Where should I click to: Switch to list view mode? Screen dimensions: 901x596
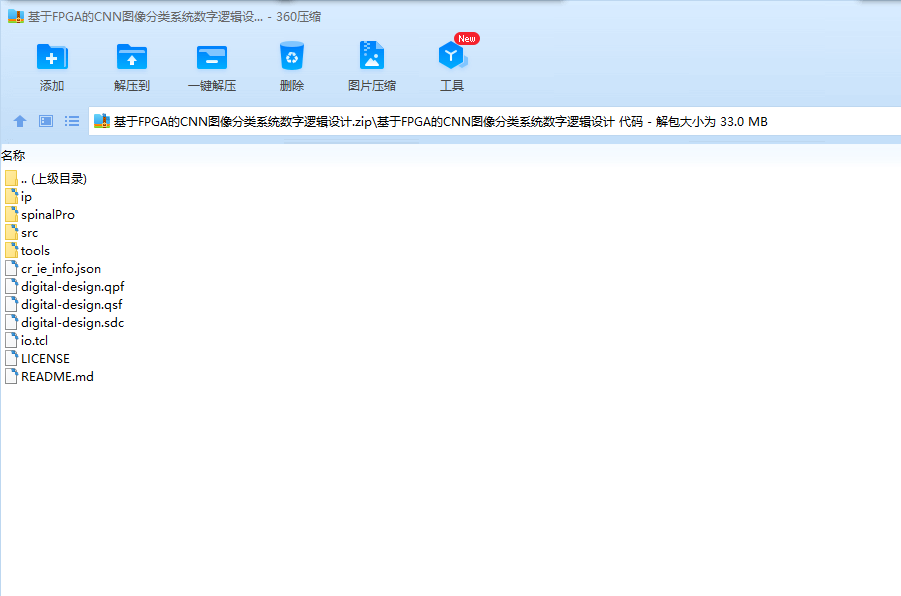[72, 121]
